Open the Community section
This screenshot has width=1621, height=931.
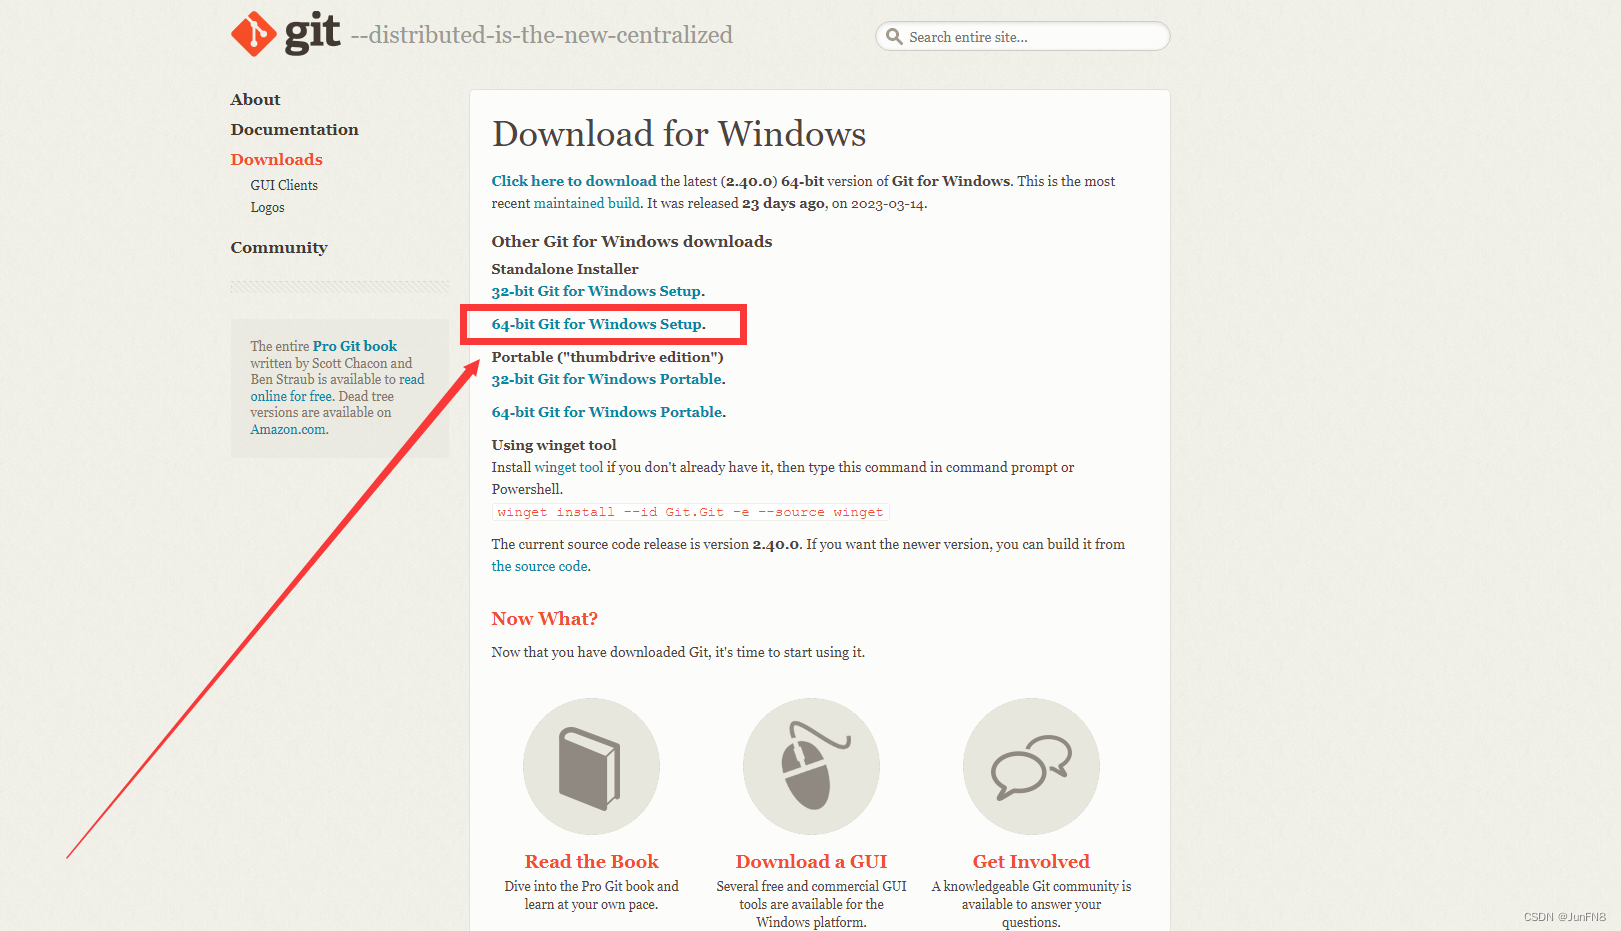(279, 247)
